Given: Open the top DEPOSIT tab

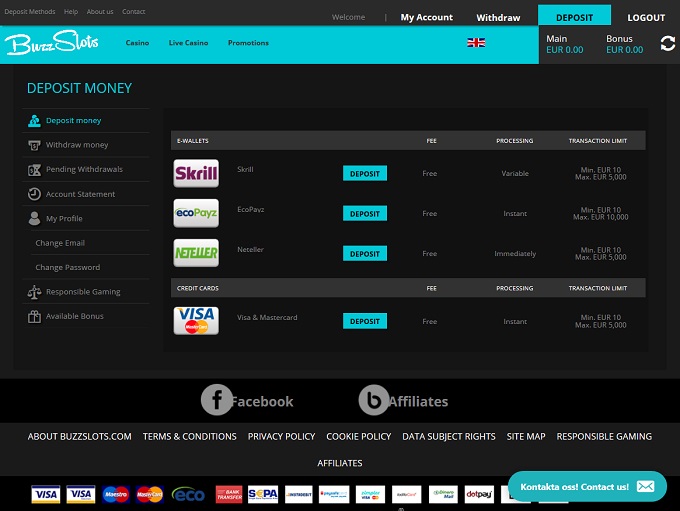Looking at the screenshot, I should (574, 17).
